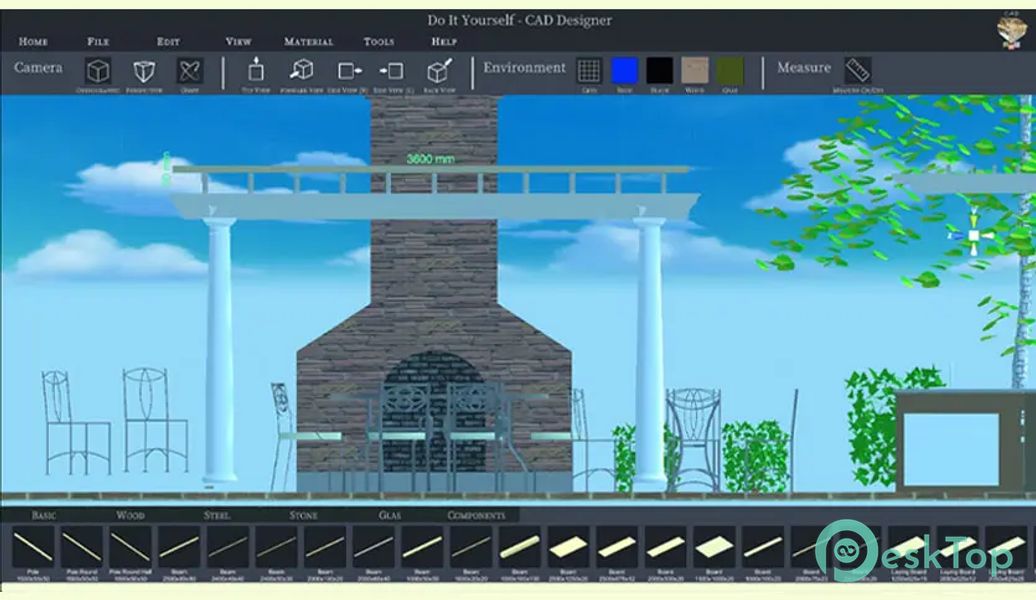The width and height of the screenshot is (1036, 600).
Task: Switch to the Stone parts tab
Action: 303,515
